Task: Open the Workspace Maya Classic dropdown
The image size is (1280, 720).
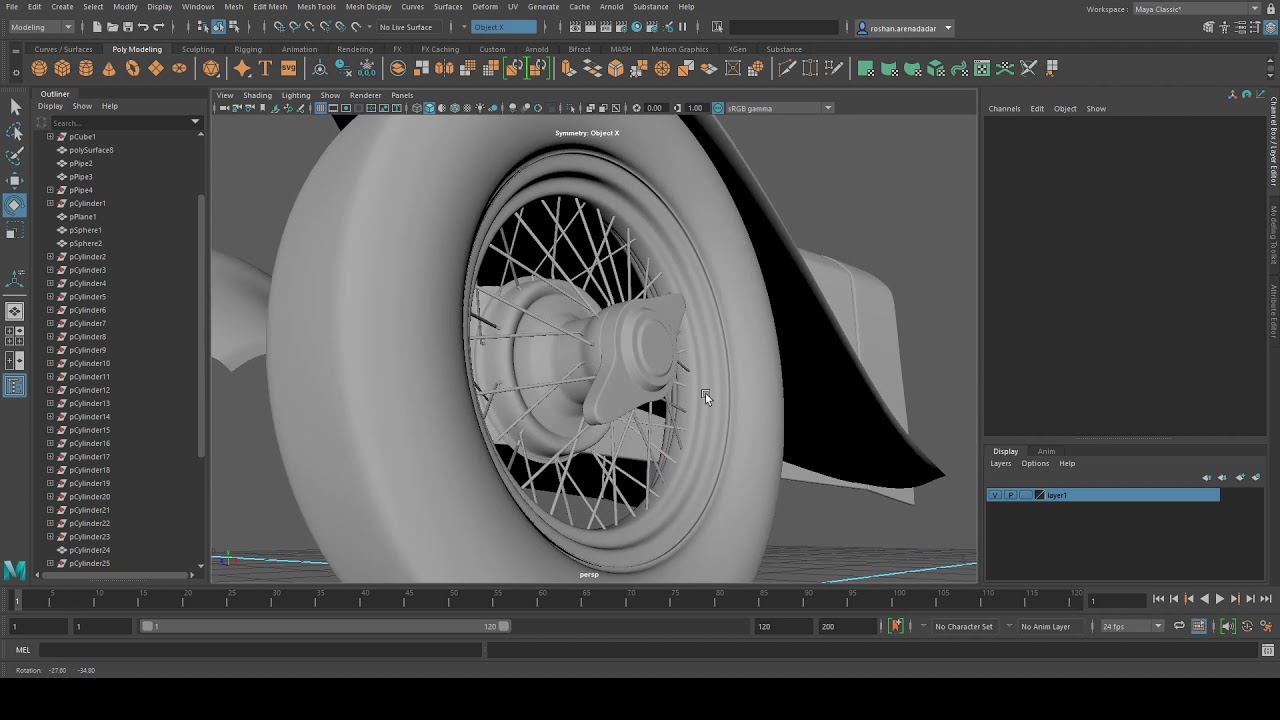Action: pos(1196,9)
